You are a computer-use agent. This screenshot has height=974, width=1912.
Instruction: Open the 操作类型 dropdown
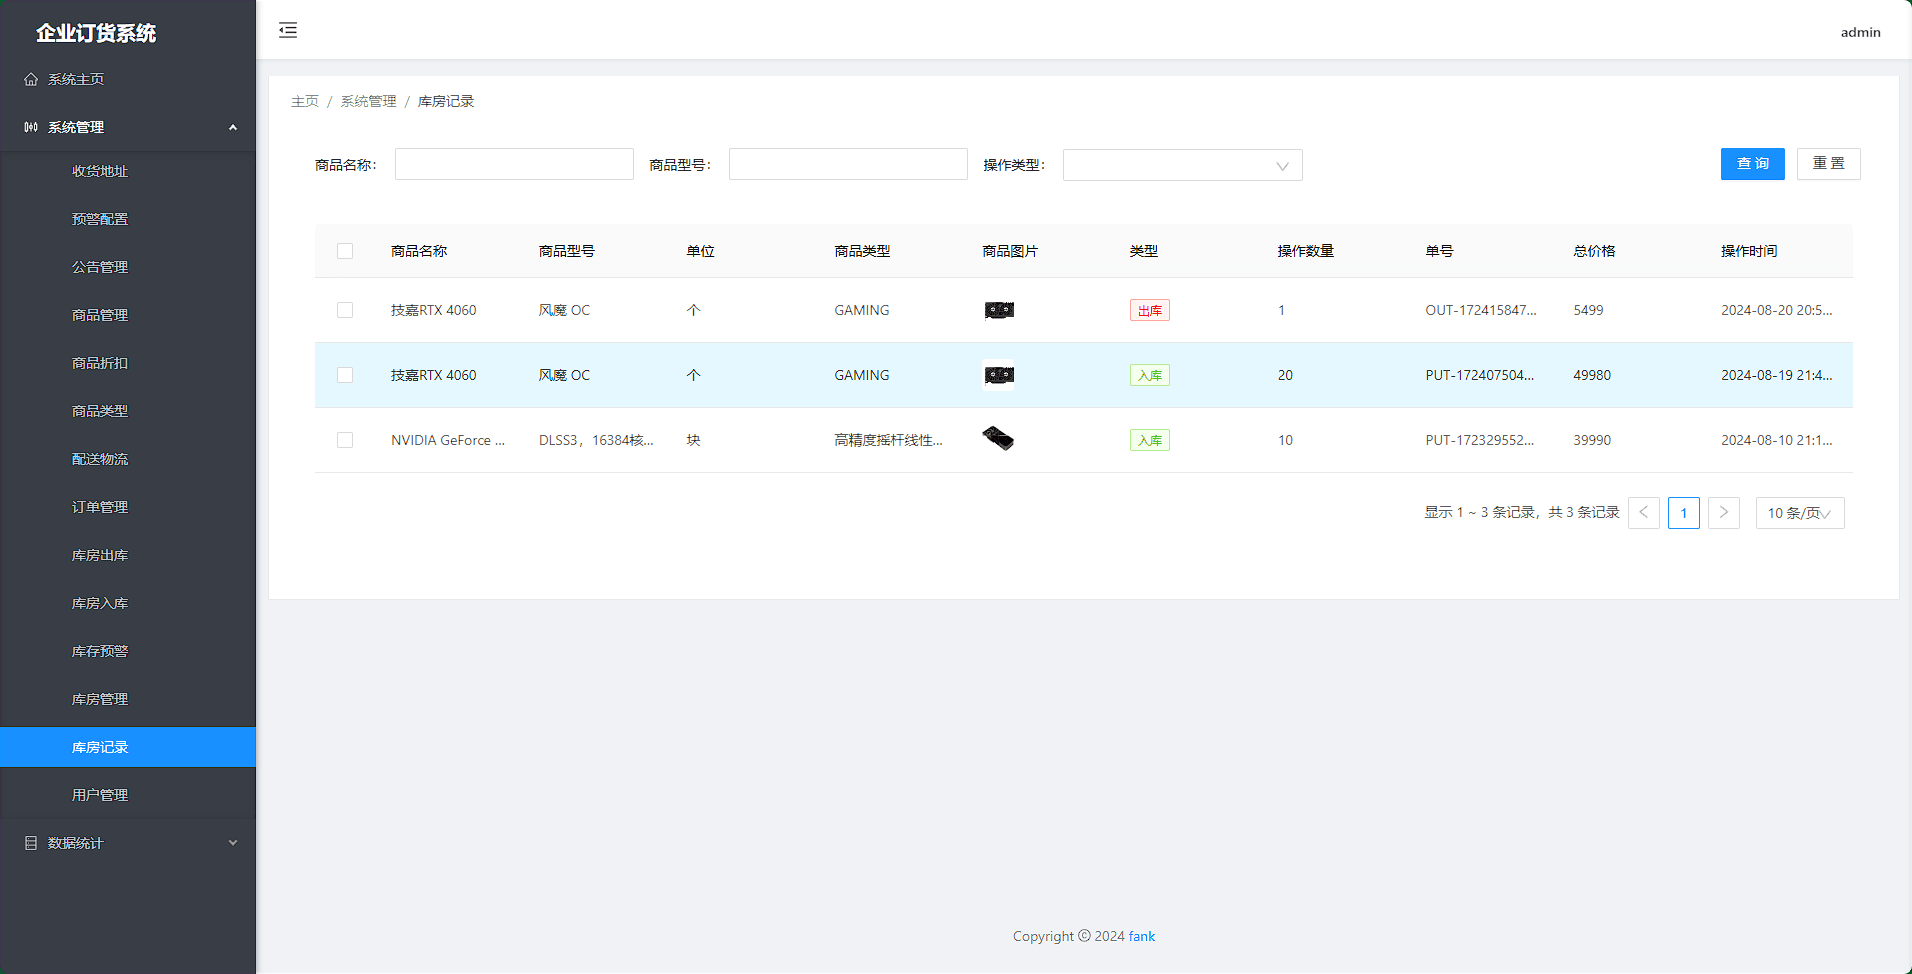1182,165
